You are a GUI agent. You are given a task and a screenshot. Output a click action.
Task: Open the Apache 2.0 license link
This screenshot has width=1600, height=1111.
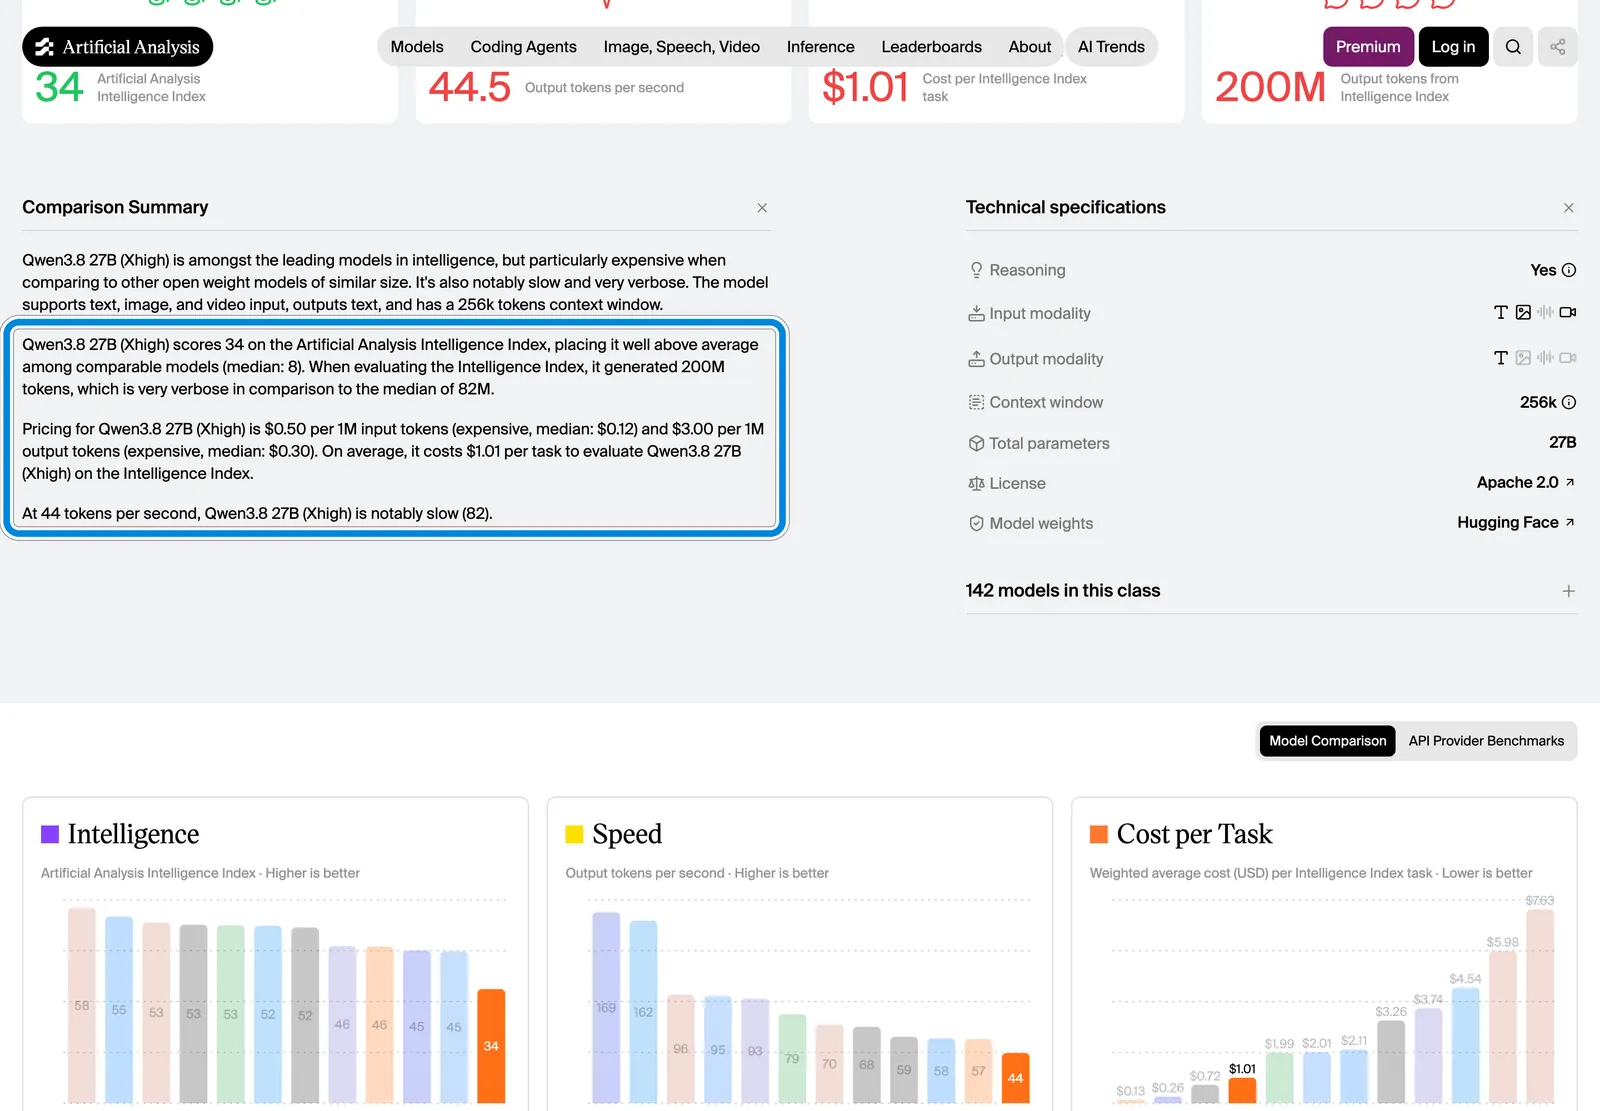point(1526,483)
